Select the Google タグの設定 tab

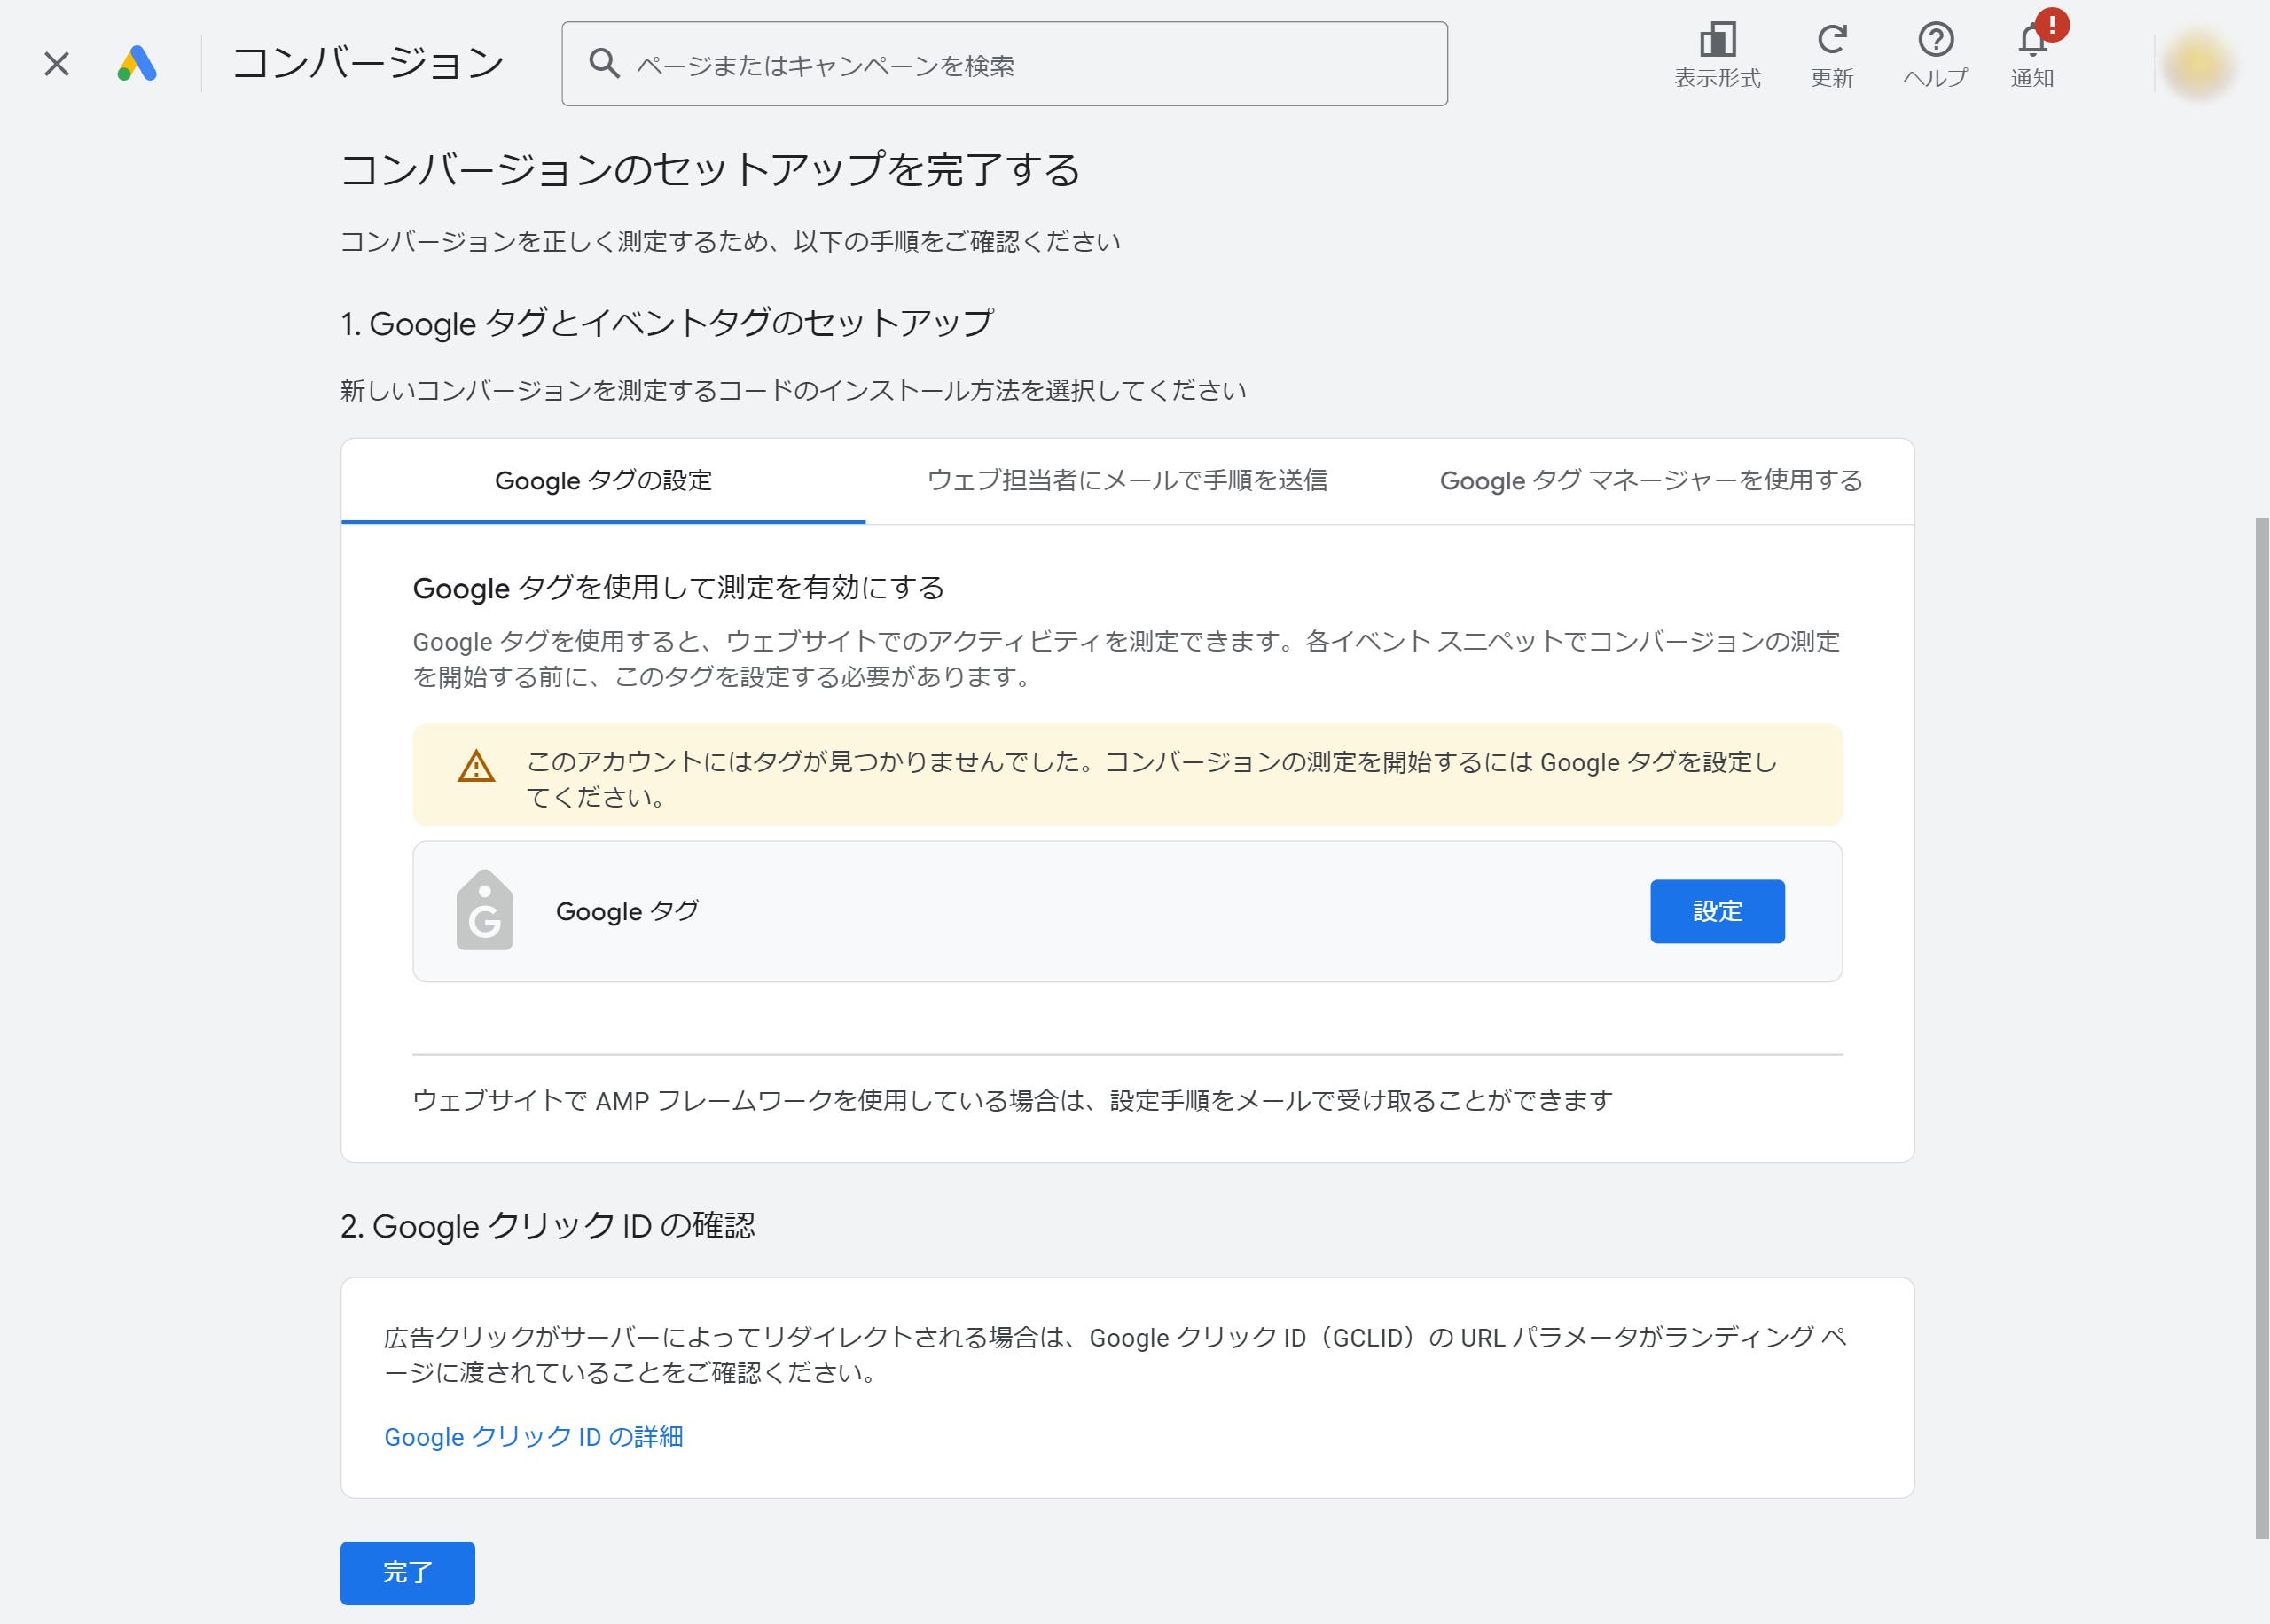coord(603,481)
